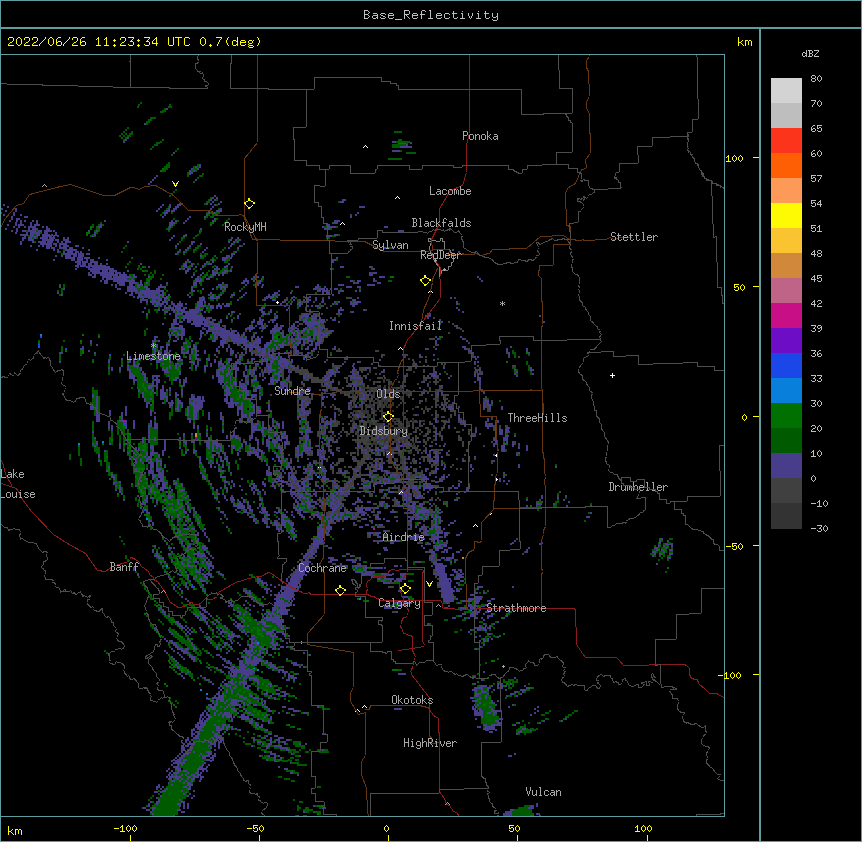Click the ThreeHills city label
Image resolution: width=862 pixels, height=842 pixels.
coord(538,418)
